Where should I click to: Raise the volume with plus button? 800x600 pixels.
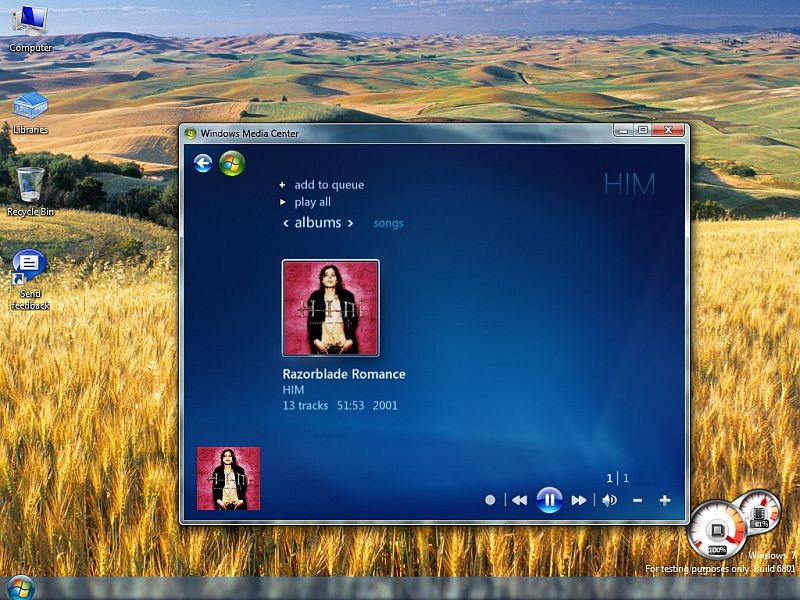click(x=665, y=501)
